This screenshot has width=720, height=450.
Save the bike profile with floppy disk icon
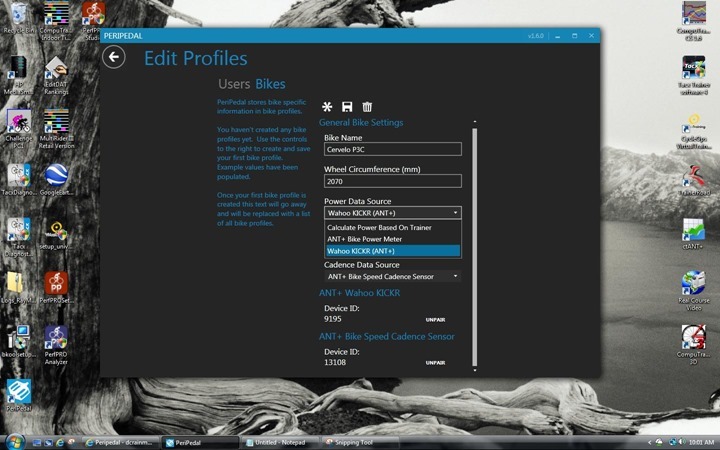coord(347,107)
